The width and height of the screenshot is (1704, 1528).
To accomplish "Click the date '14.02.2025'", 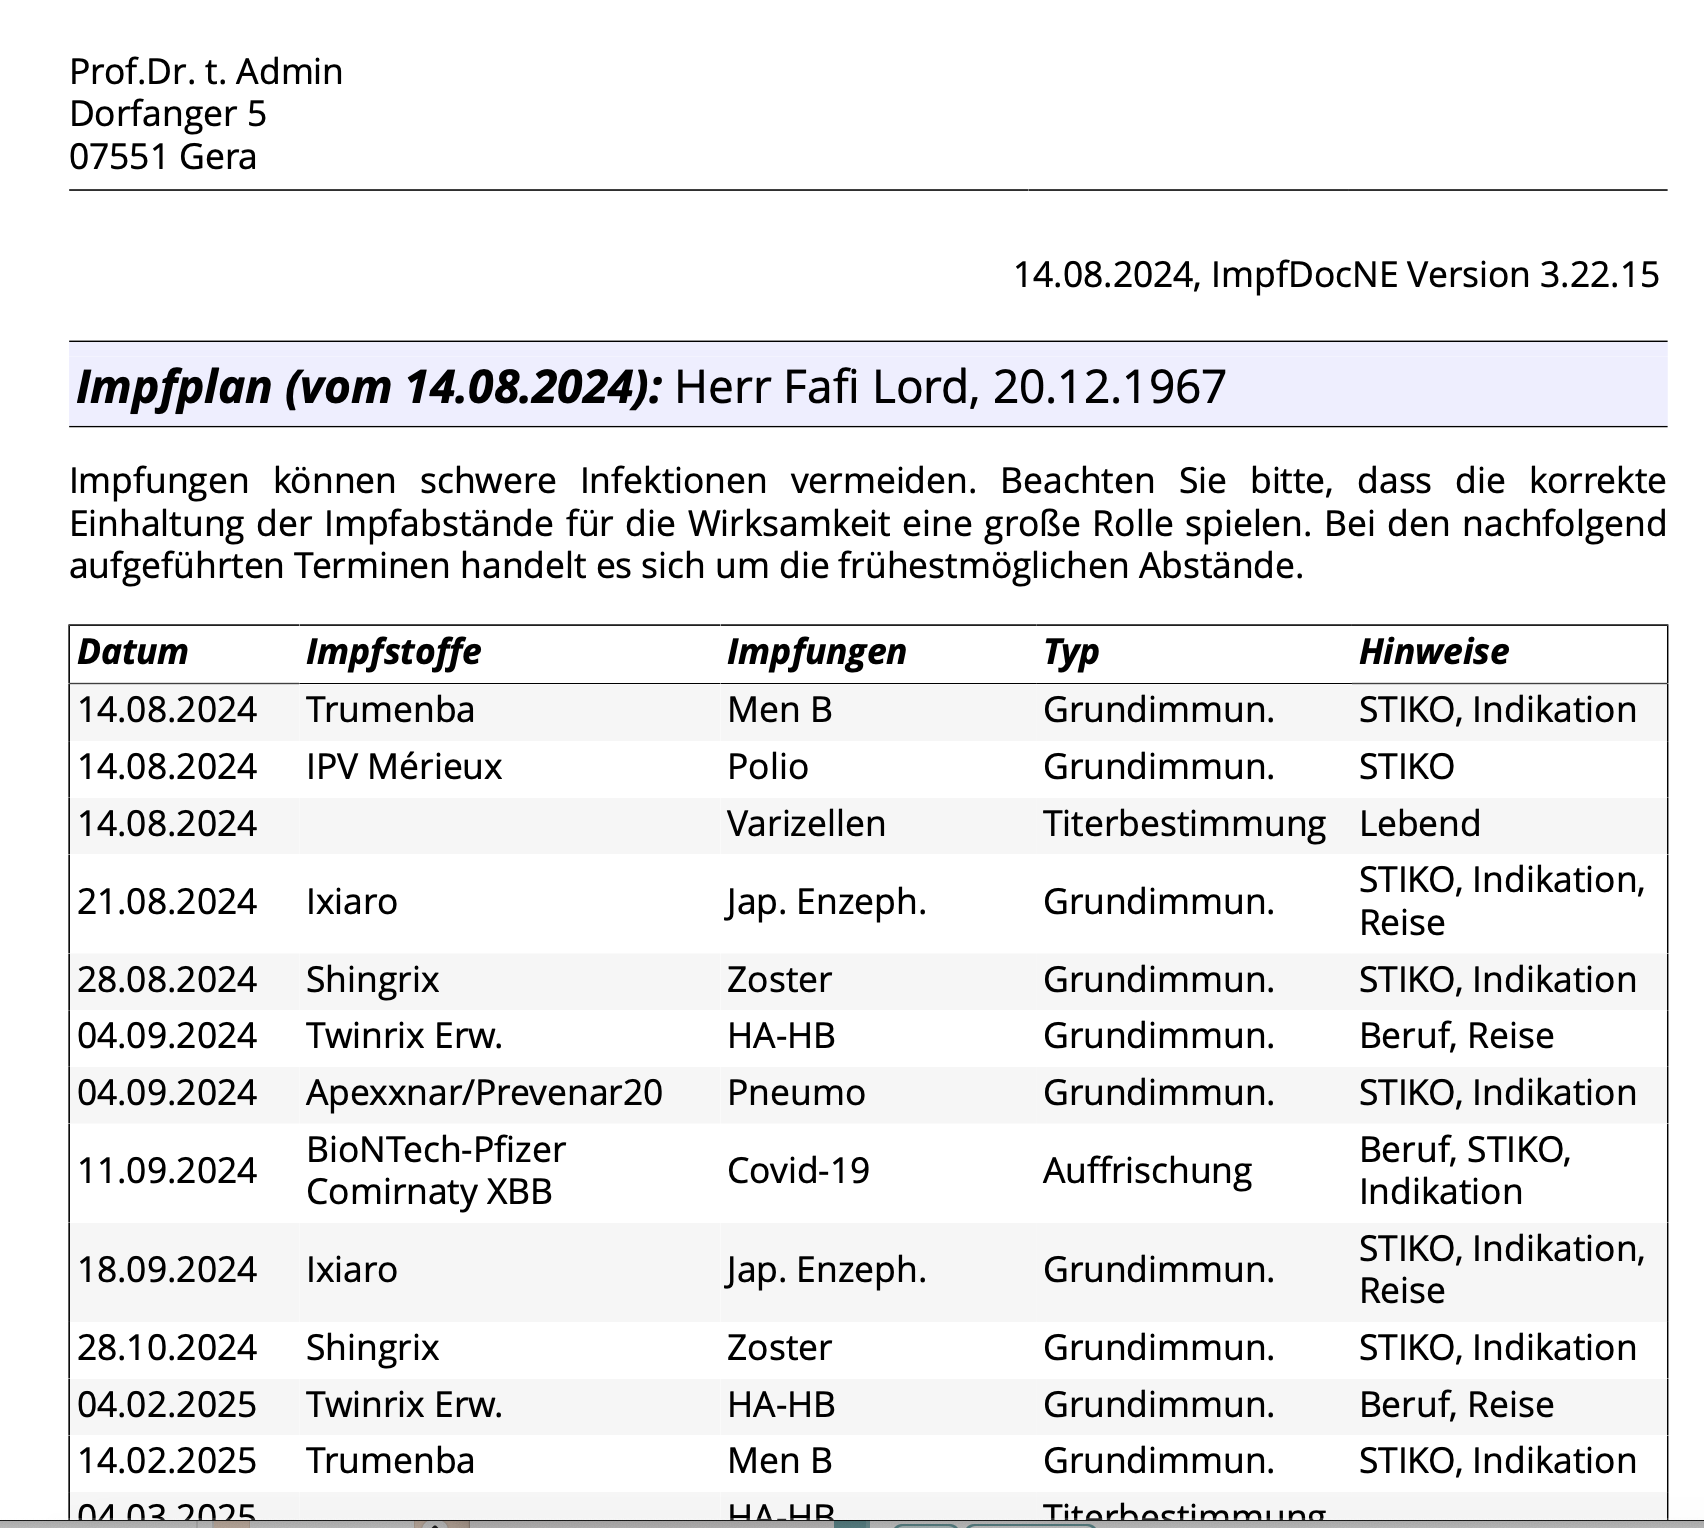I will (167, 1461).
